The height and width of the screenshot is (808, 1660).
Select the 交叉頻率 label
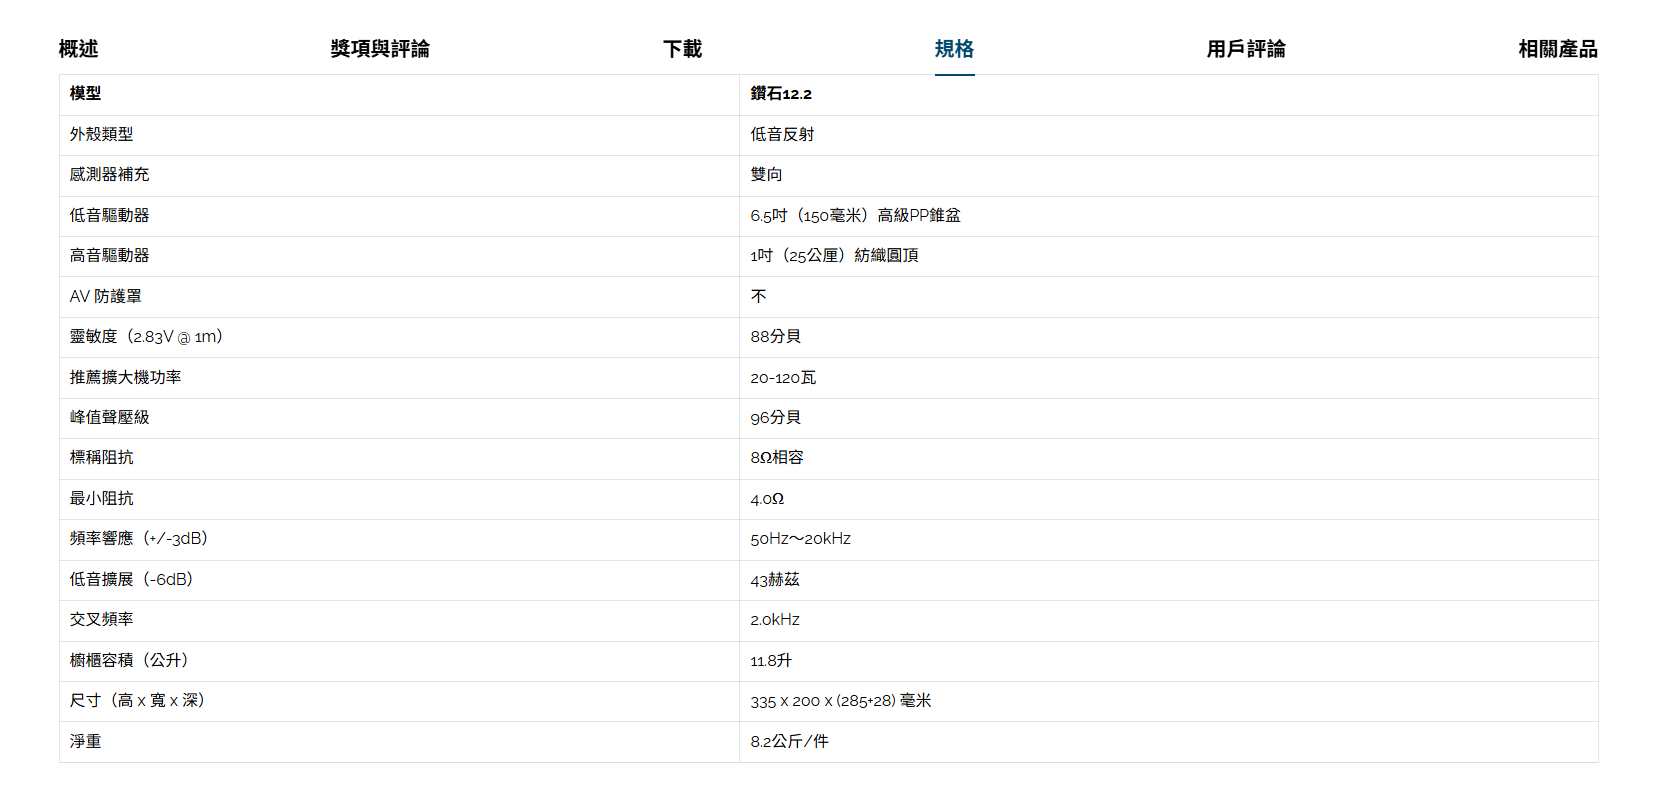click(x=101, y=619)
